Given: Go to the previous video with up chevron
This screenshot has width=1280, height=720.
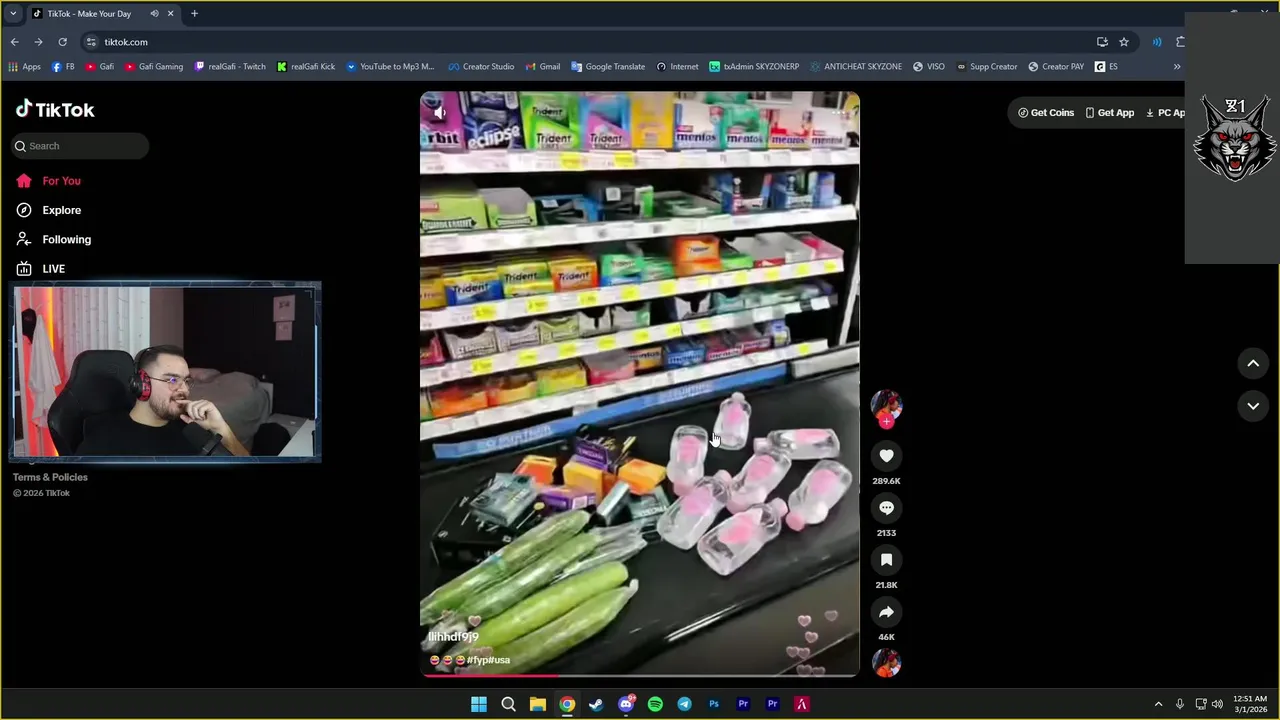Looking at the screenshot, I should tap(1253, 364).
